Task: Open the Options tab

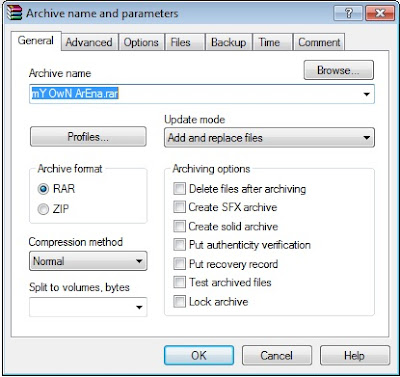Action: point(141,42)
